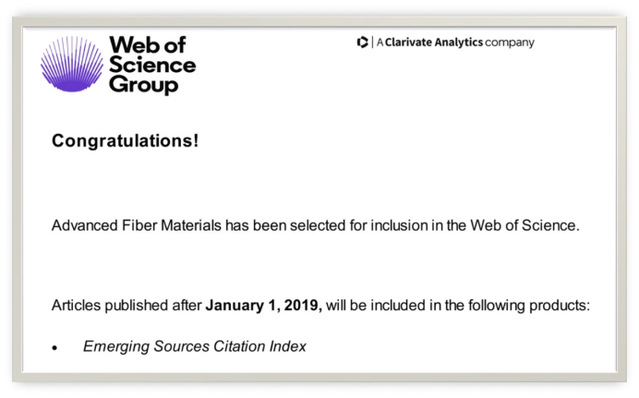Click the "Congratulations!" heading
This screenshot has height=398, width=639.
click(125, 141)
